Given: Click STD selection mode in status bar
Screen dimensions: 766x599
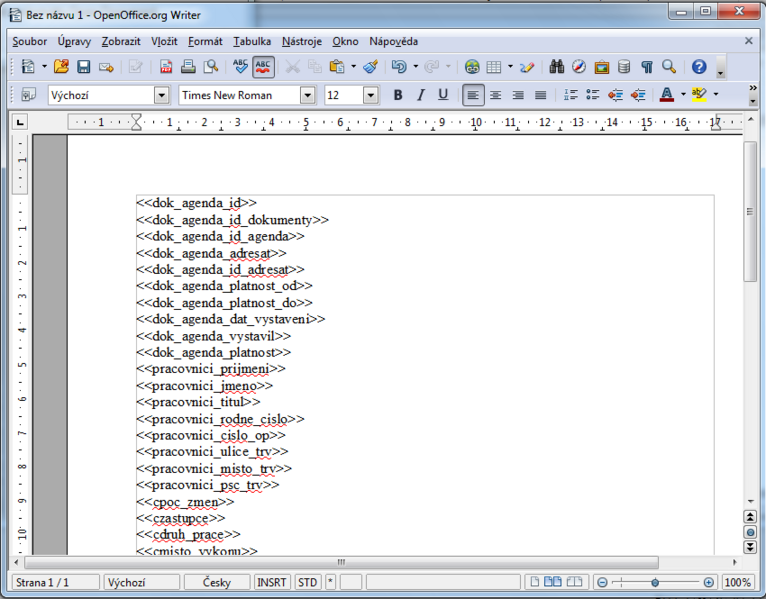Looking at the screenshot, I should click(x=307, y=582).
